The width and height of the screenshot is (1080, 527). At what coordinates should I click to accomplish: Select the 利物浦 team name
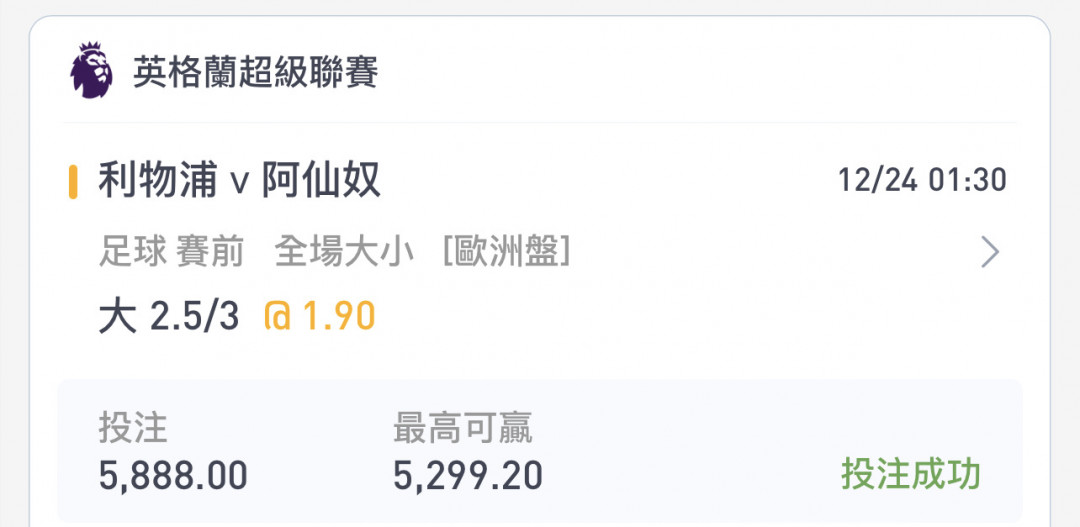pyautogui.click(x=158, y=182)
